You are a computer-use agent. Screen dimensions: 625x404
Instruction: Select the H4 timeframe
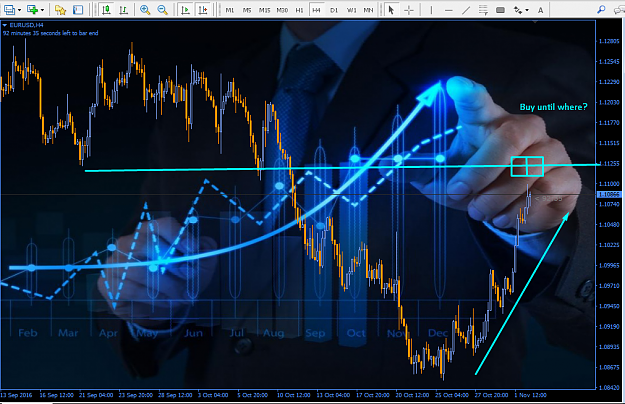click(316, 10)
